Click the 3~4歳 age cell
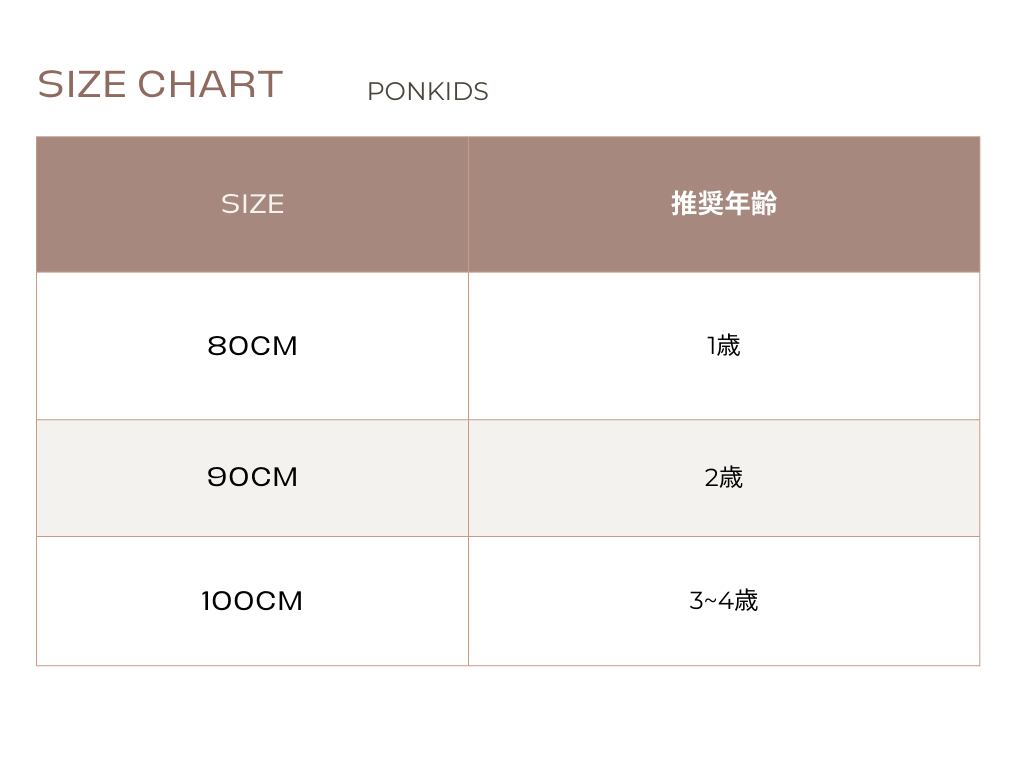The image size is (1024, 768). (724, 601)
